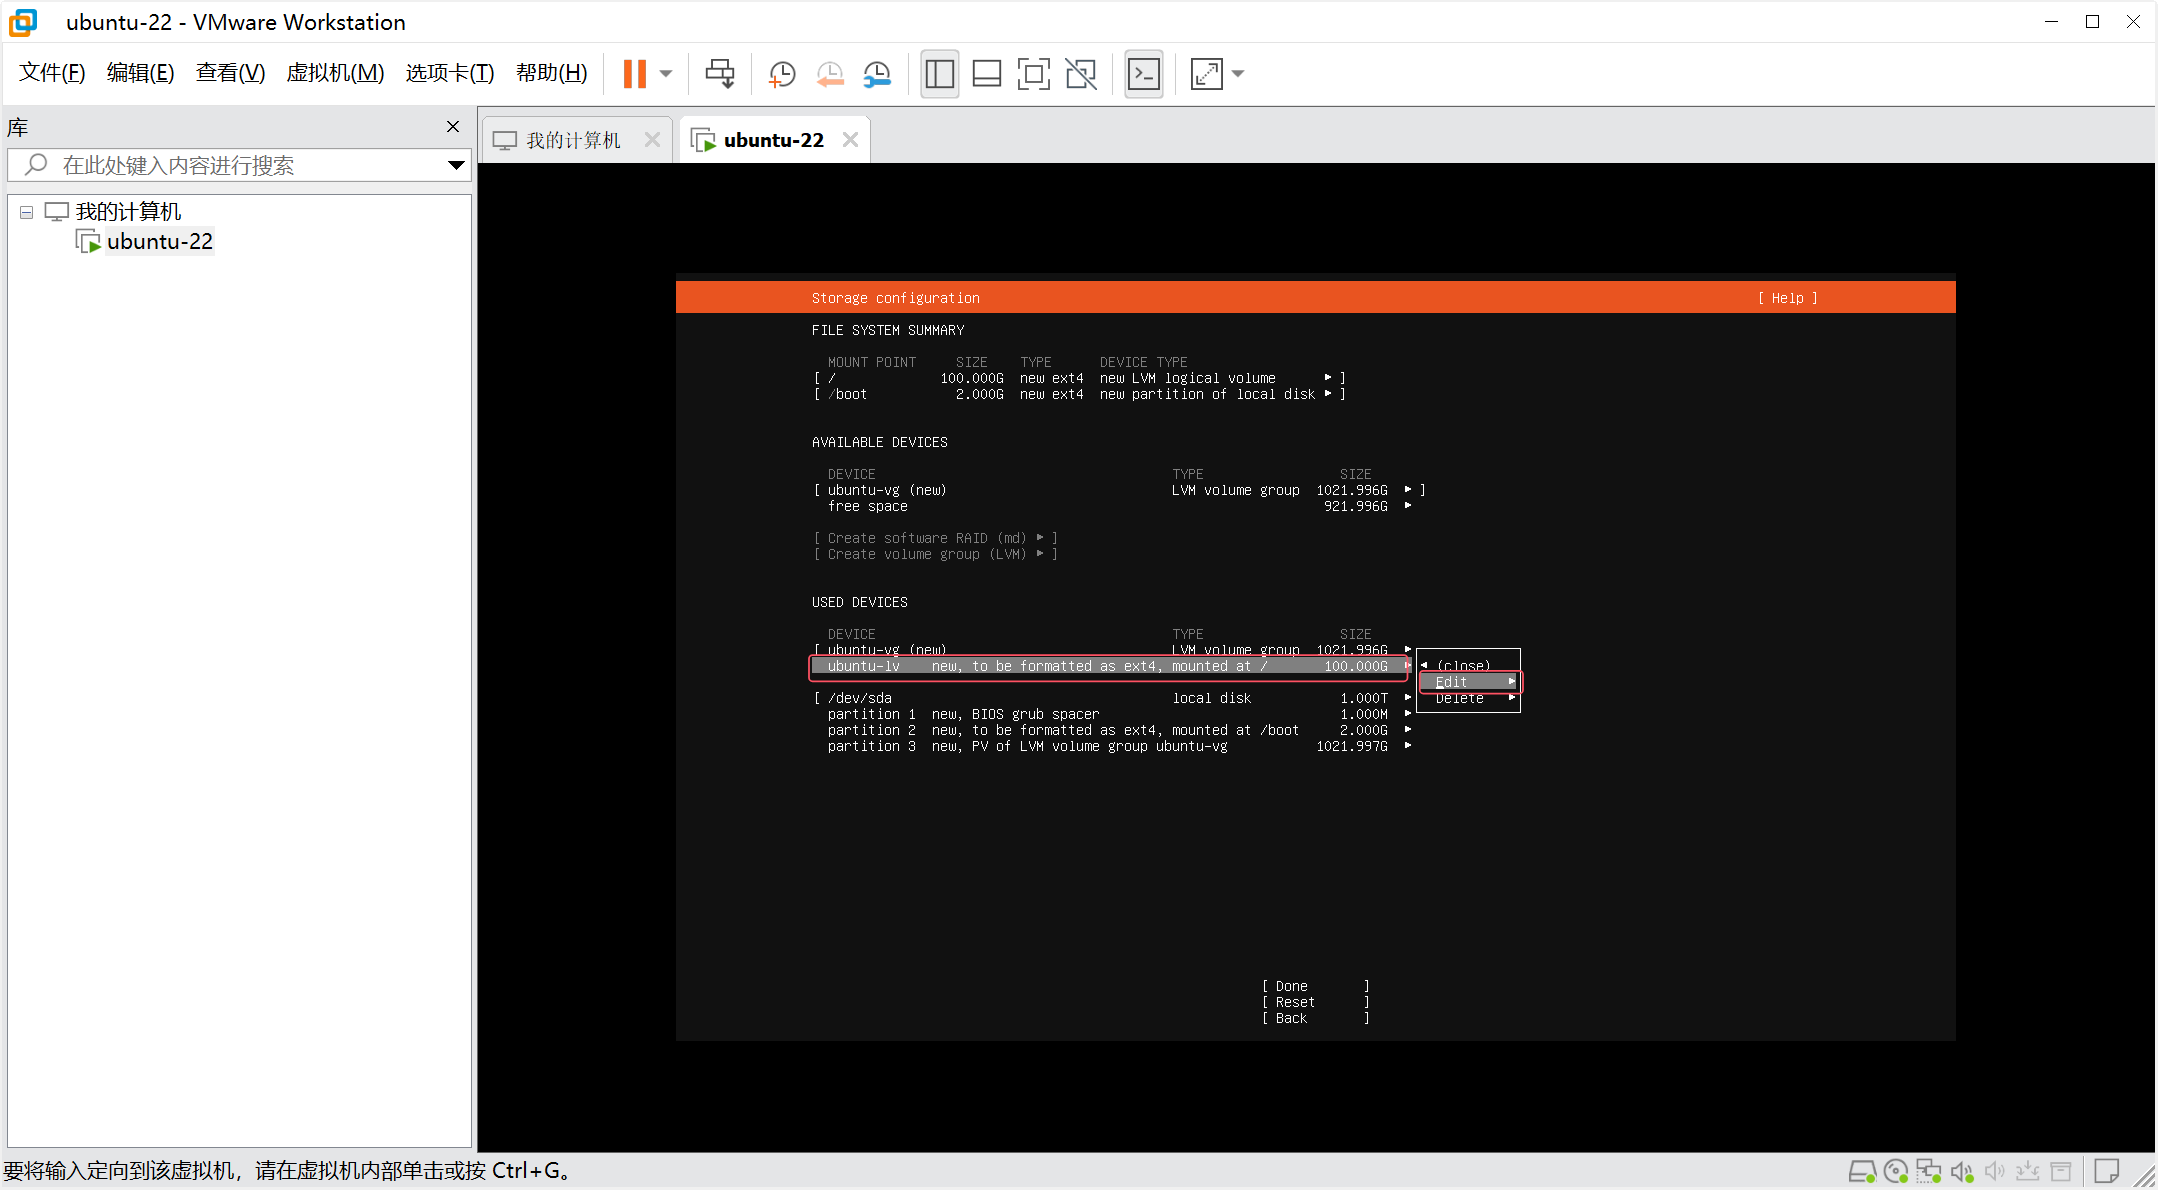Screen dimensions: 2158x1190
Task: Select the /boot mount point row
Action: tap(1079, 394)
